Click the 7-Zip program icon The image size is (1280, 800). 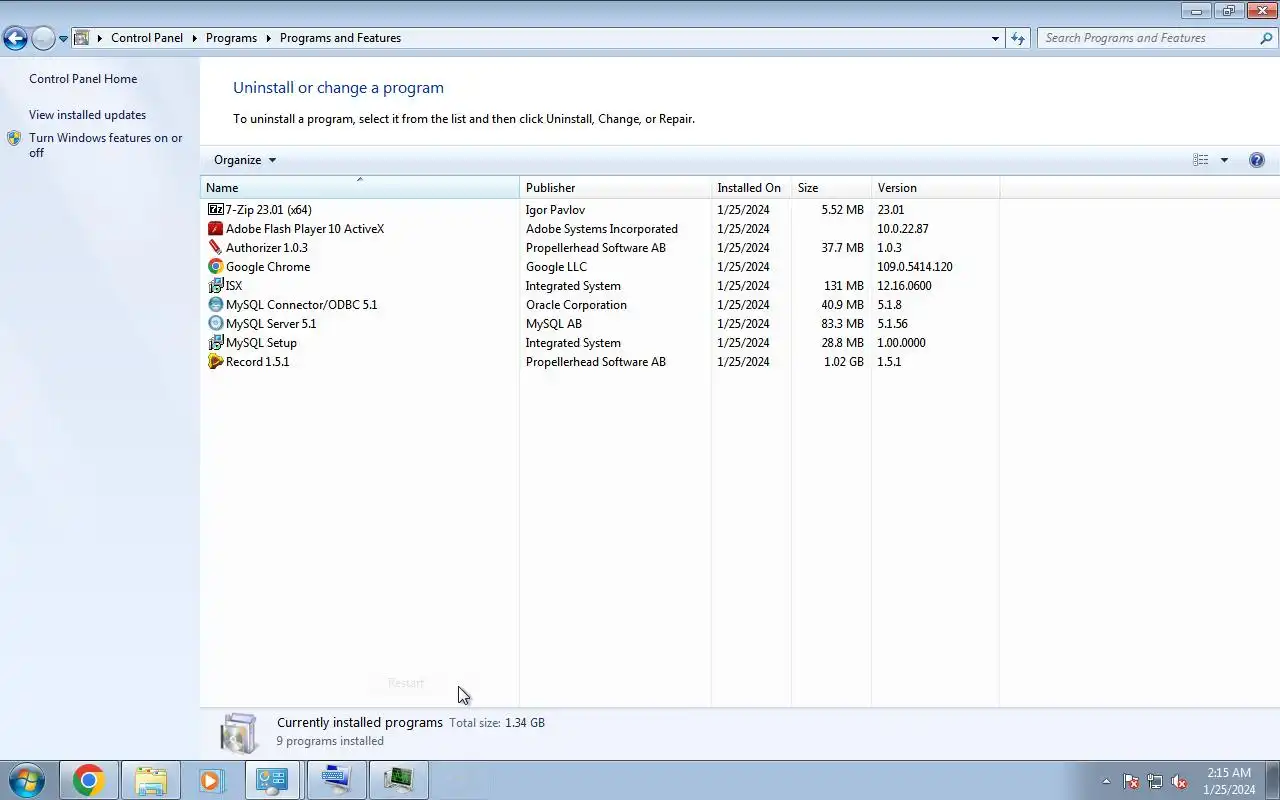216,210
